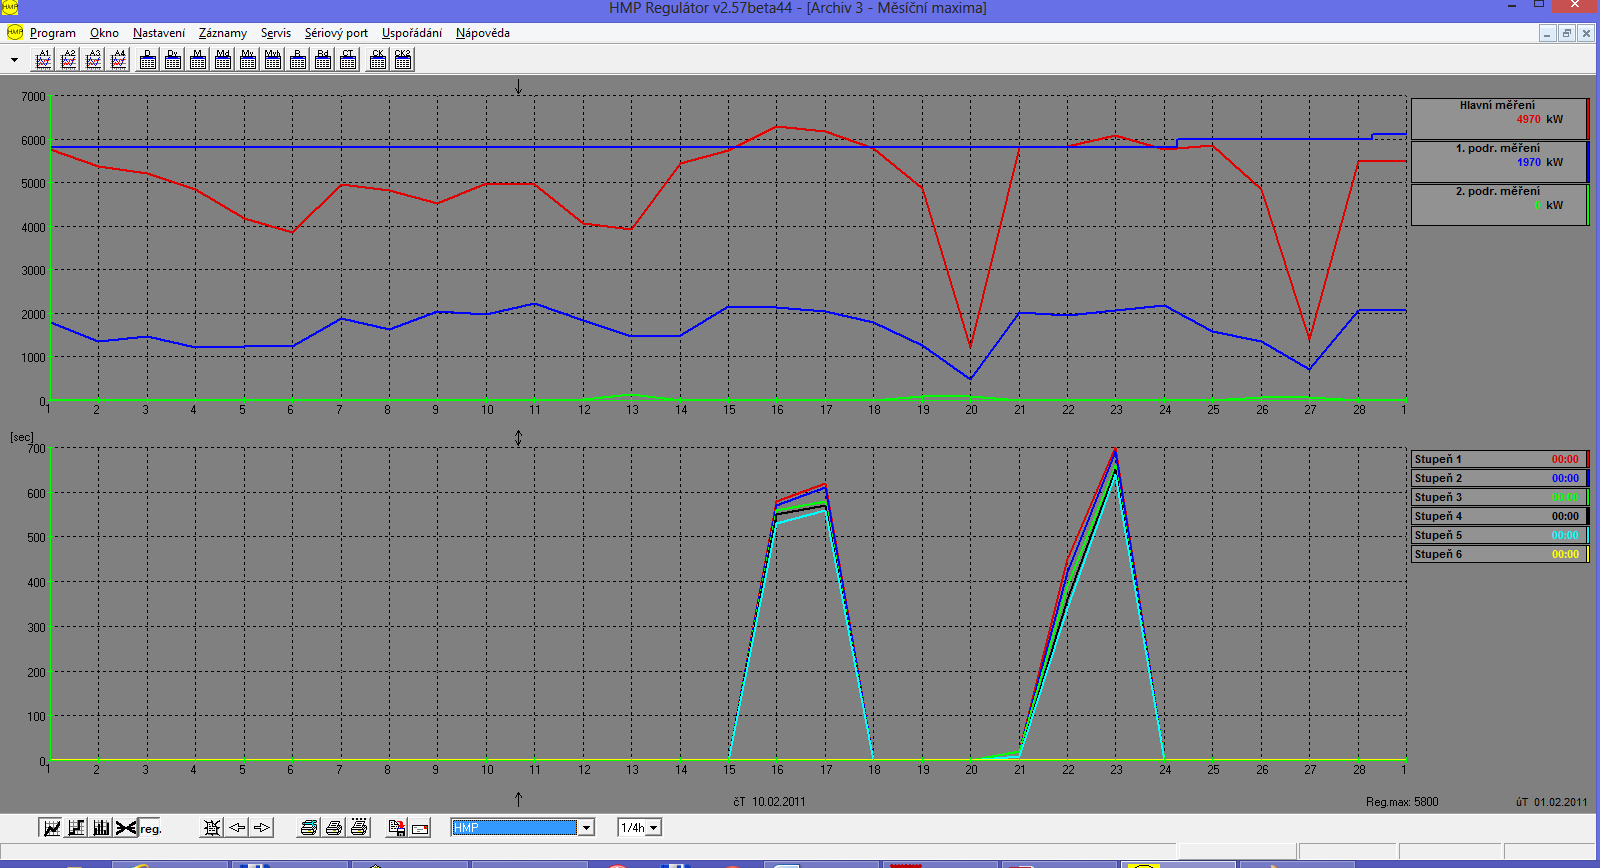
Task: Select the 1. podr. měření legend box
Action: 1500,161
